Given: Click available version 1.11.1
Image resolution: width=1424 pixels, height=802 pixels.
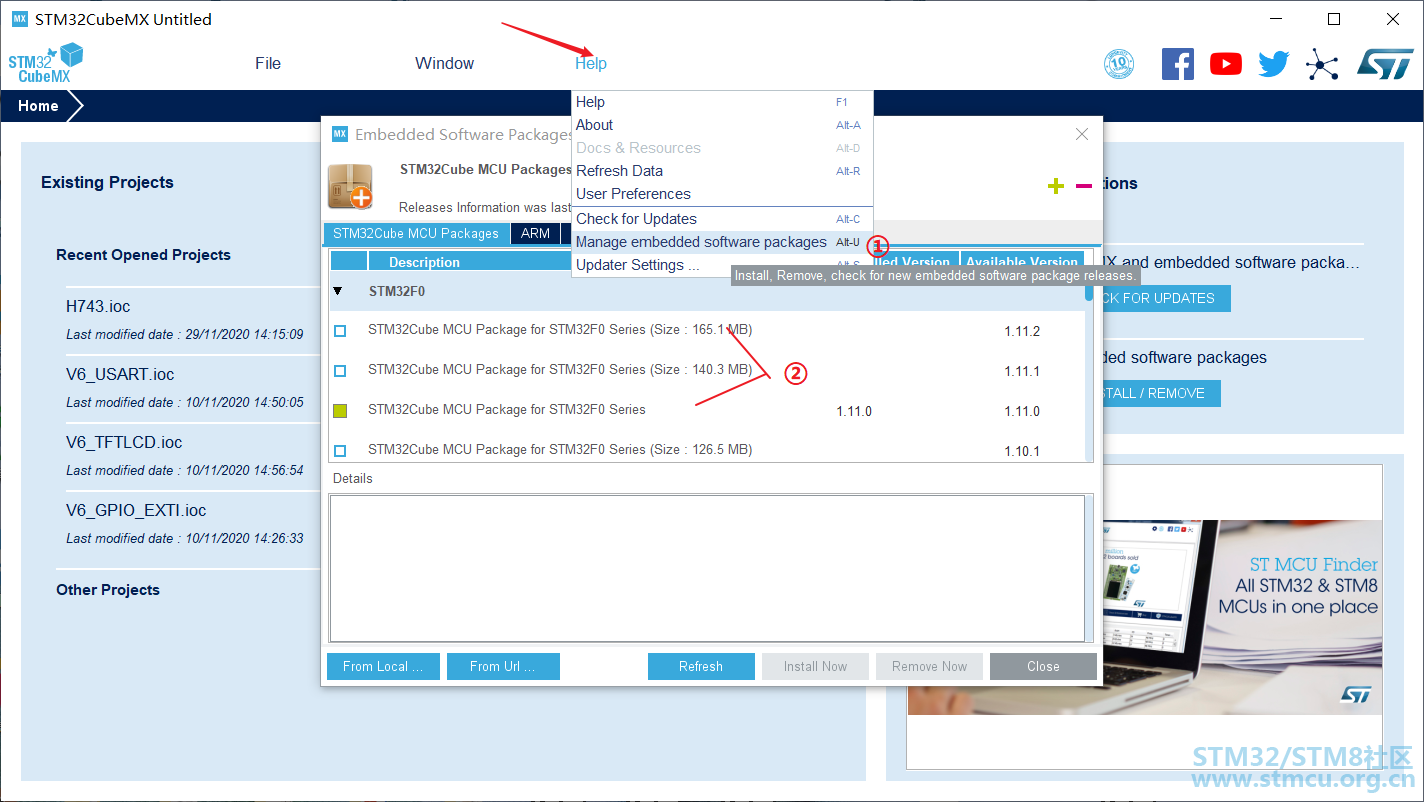Looking at the screenshot, I should coord(1022,371).
